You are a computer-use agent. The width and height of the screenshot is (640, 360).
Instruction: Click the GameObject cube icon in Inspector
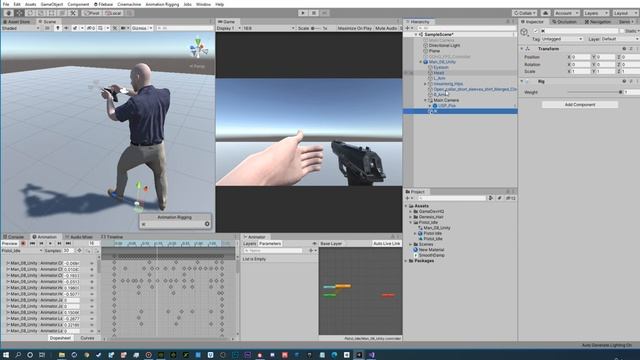(524, 32)
